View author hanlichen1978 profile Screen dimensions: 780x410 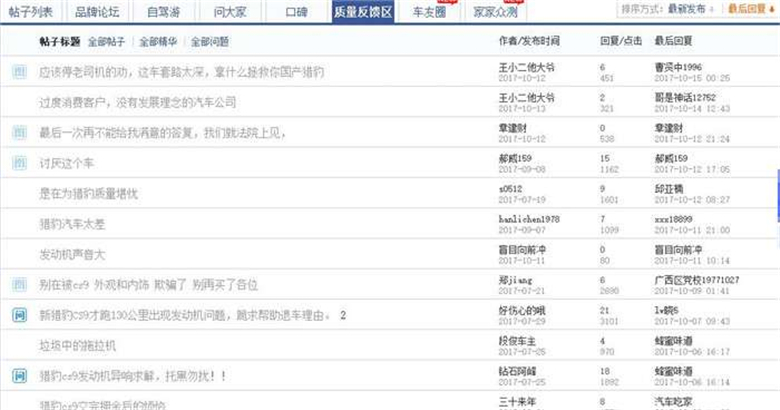pos(529,219)
